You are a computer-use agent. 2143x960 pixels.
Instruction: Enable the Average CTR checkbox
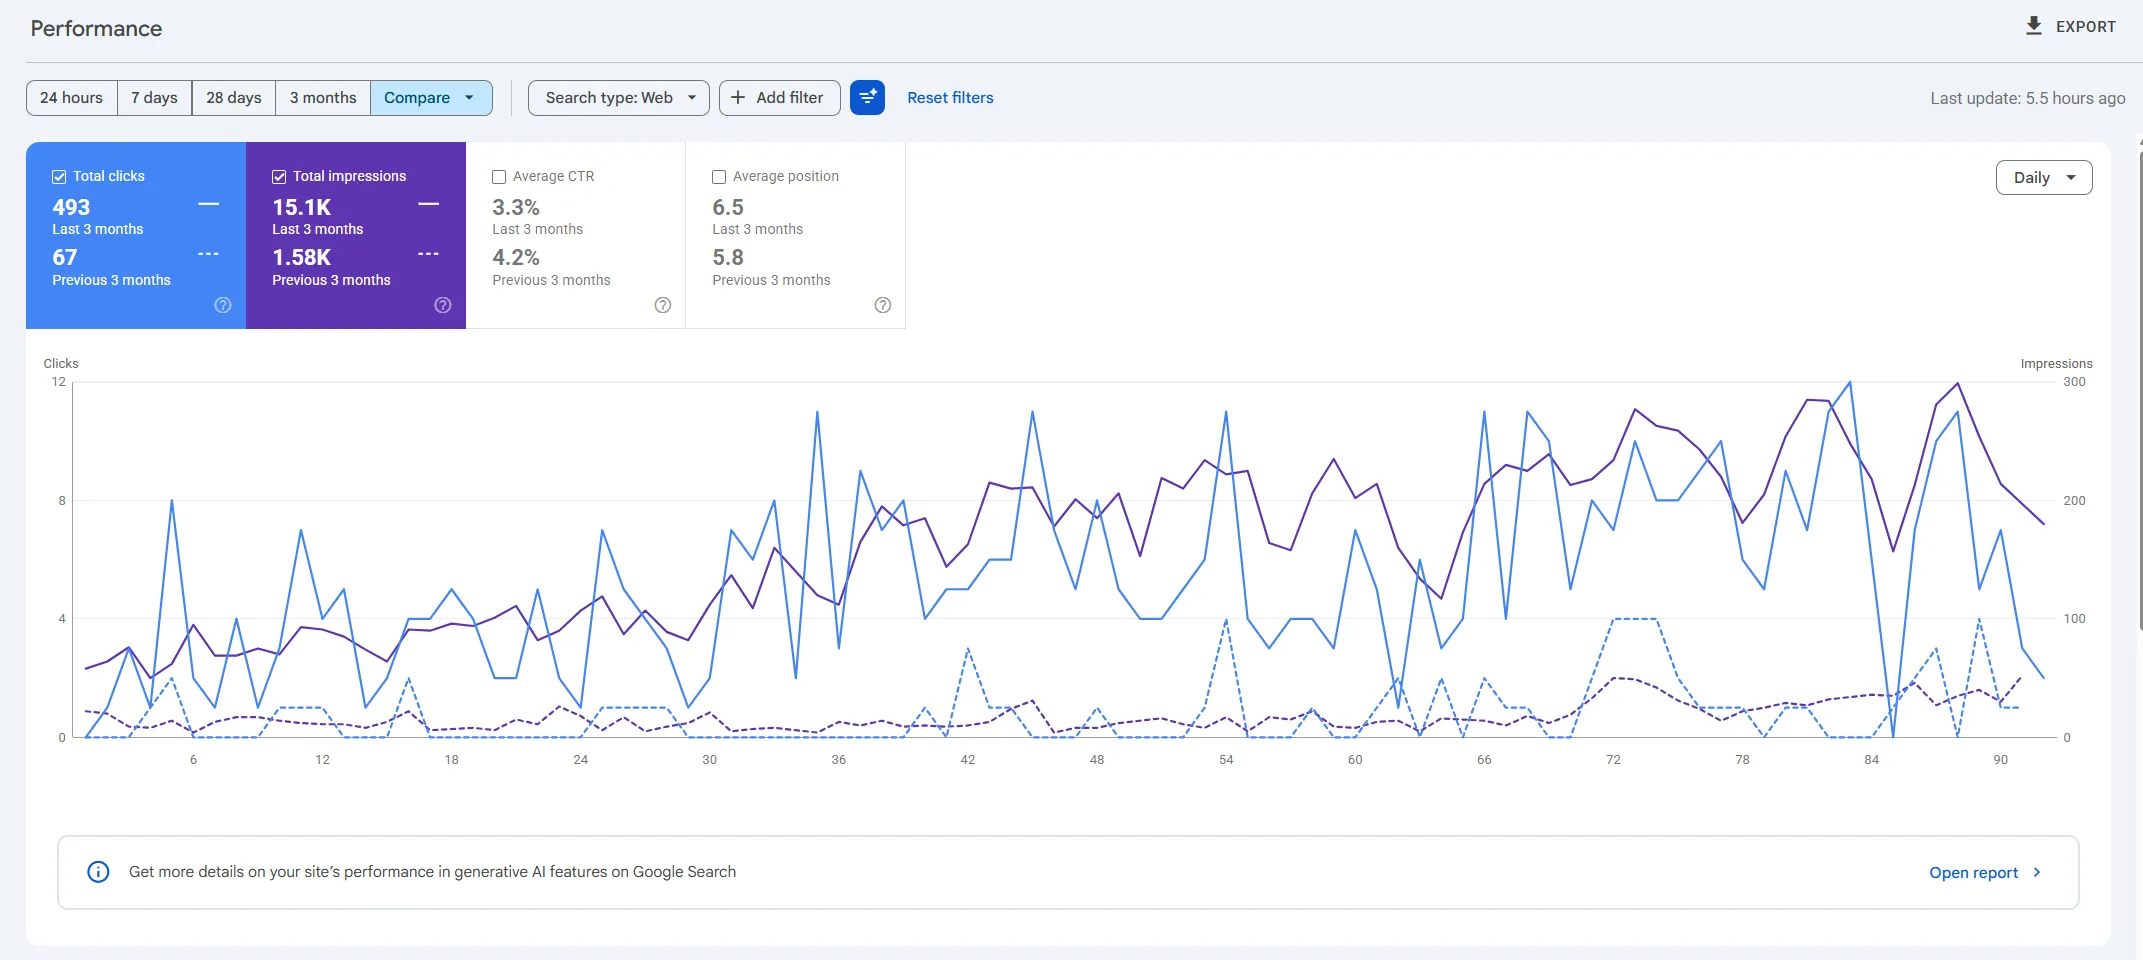[x=499, y=176]
